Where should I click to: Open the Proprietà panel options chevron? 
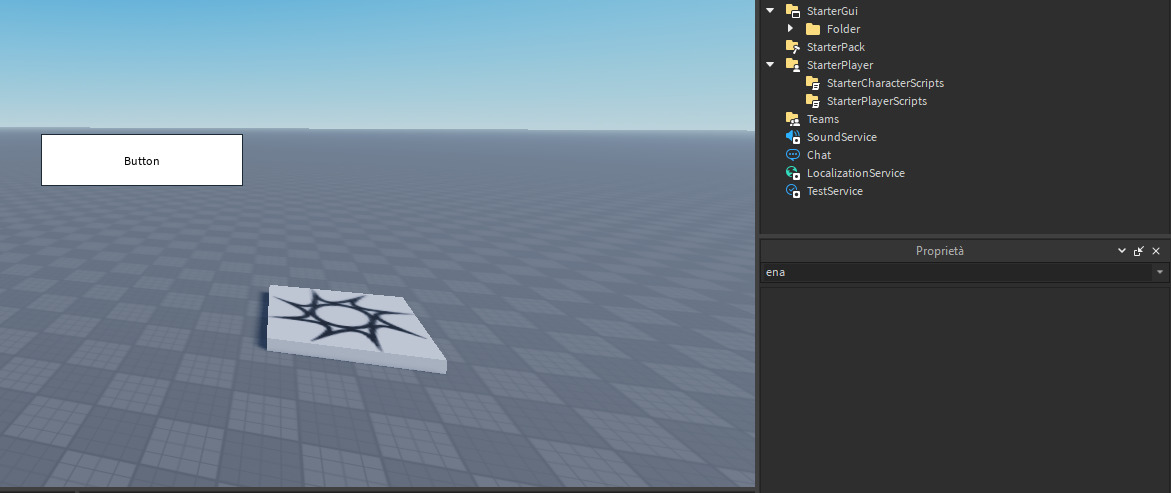[1122, 251]
